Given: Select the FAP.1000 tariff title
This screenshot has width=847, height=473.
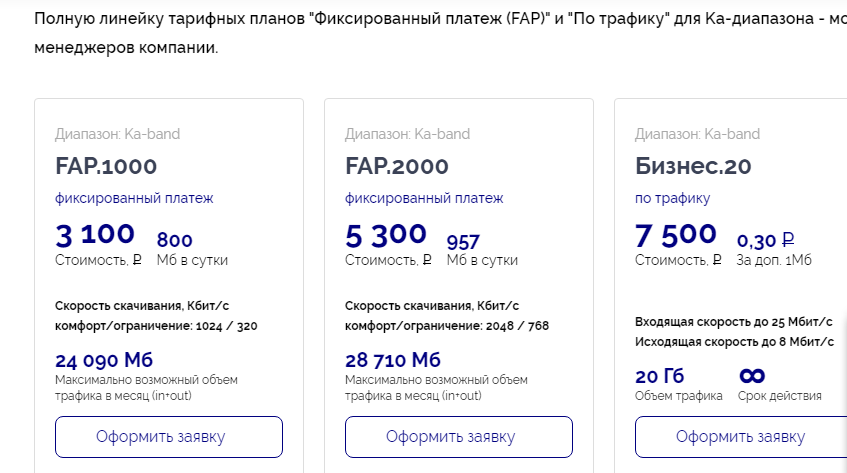Looking at the screenshot, I should coord(106,166).
